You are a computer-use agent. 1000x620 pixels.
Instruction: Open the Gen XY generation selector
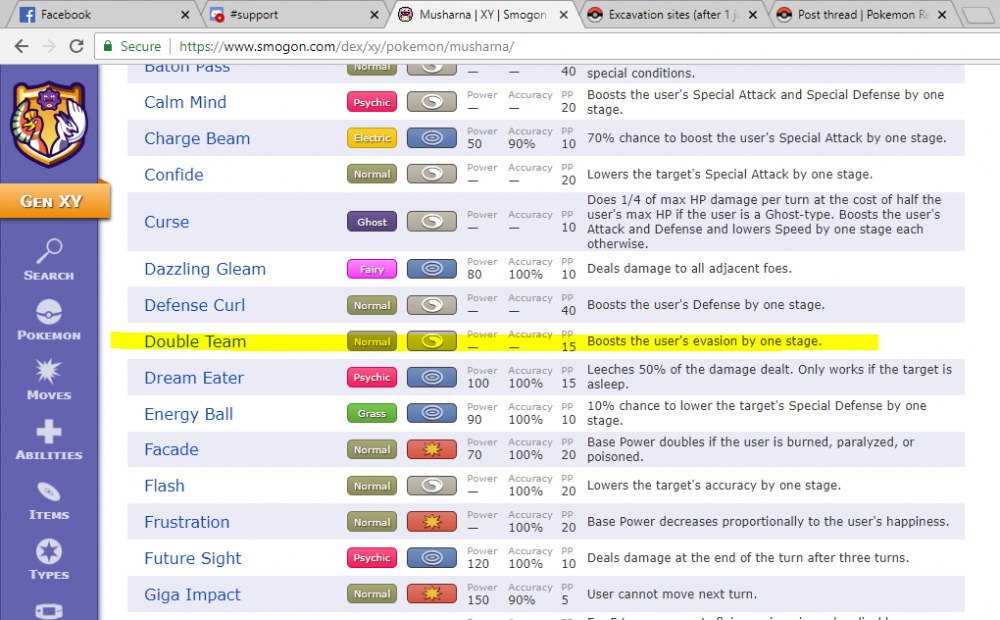click(52, 201)
